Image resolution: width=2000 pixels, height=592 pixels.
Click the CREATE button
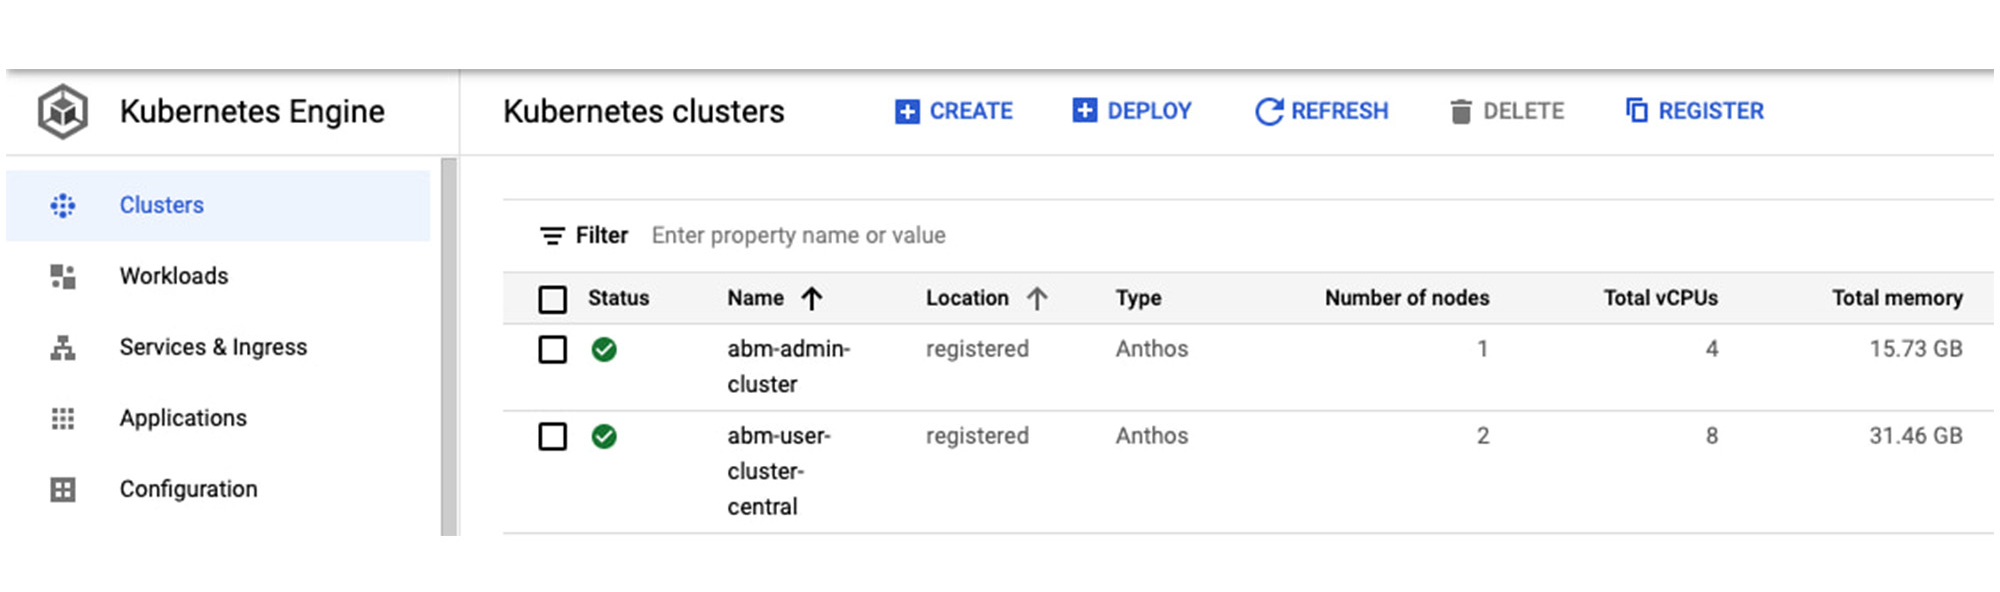(954, 111)
